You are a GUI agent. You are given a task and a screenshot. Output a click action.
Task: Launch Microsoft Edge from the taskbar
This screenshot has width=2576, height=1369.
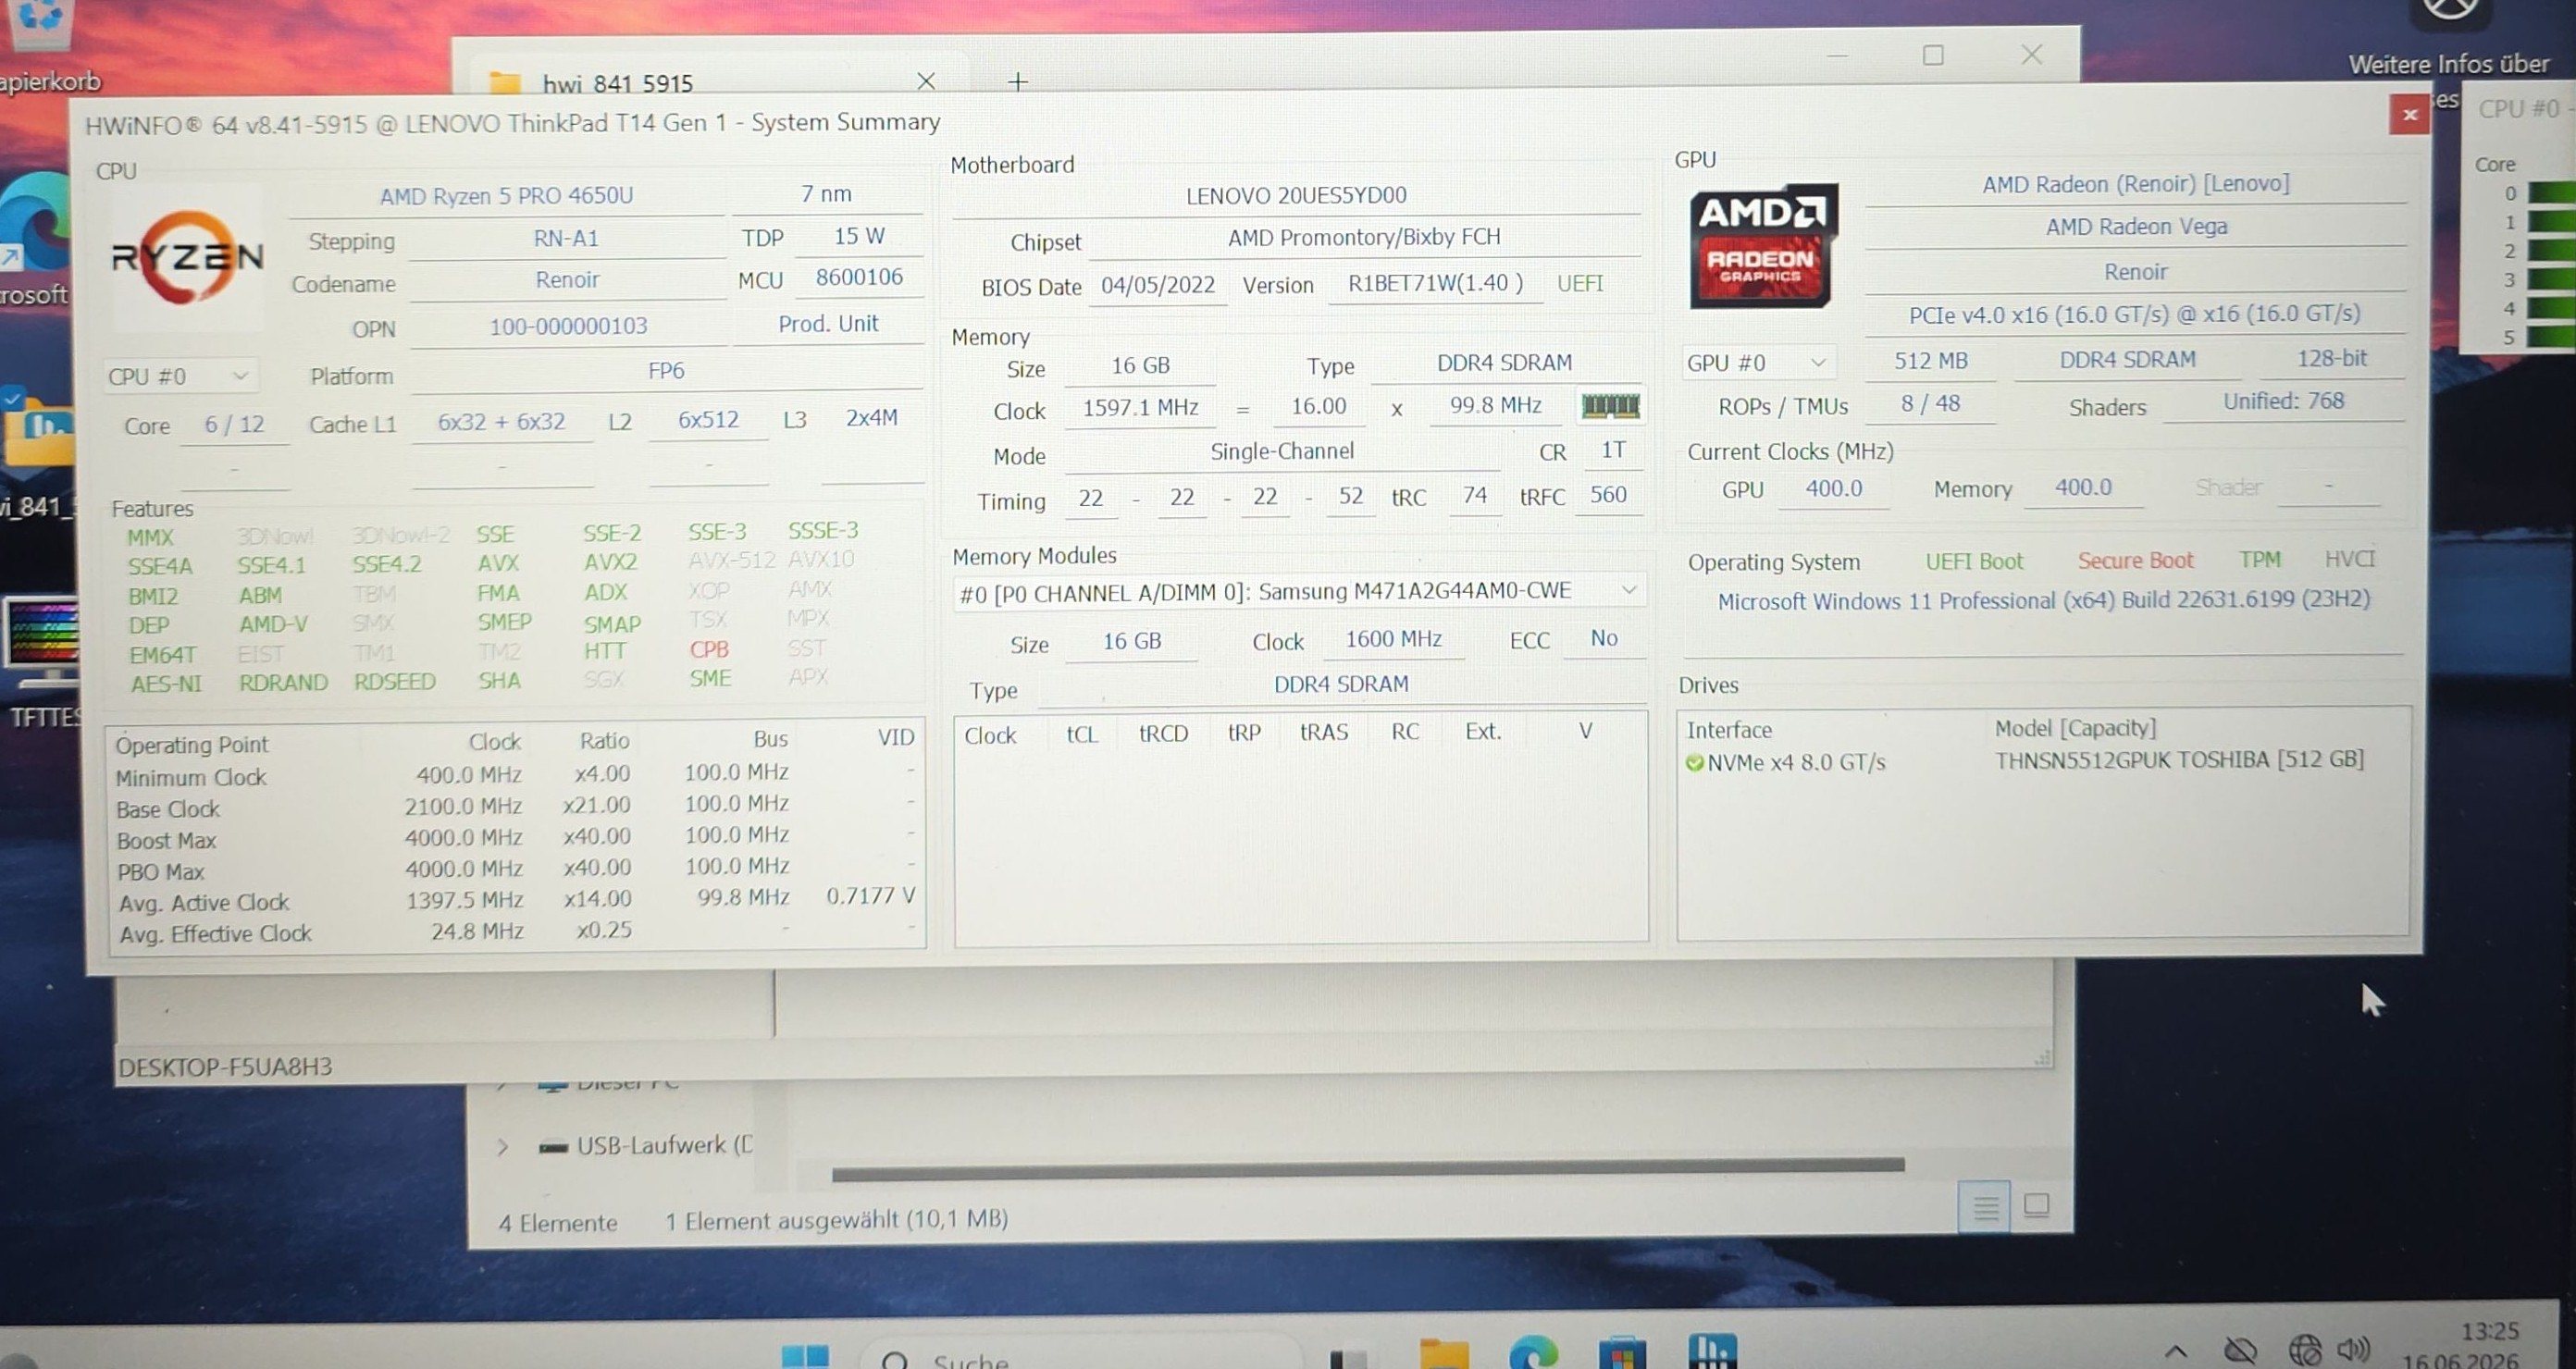coord(1533,1354)
